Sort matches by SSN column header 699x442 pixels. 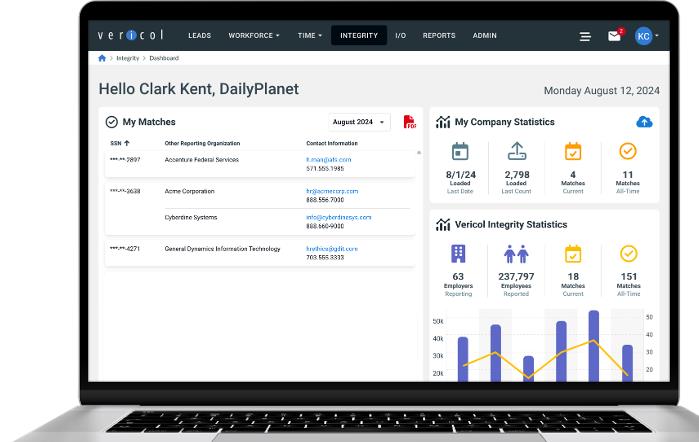119,143
